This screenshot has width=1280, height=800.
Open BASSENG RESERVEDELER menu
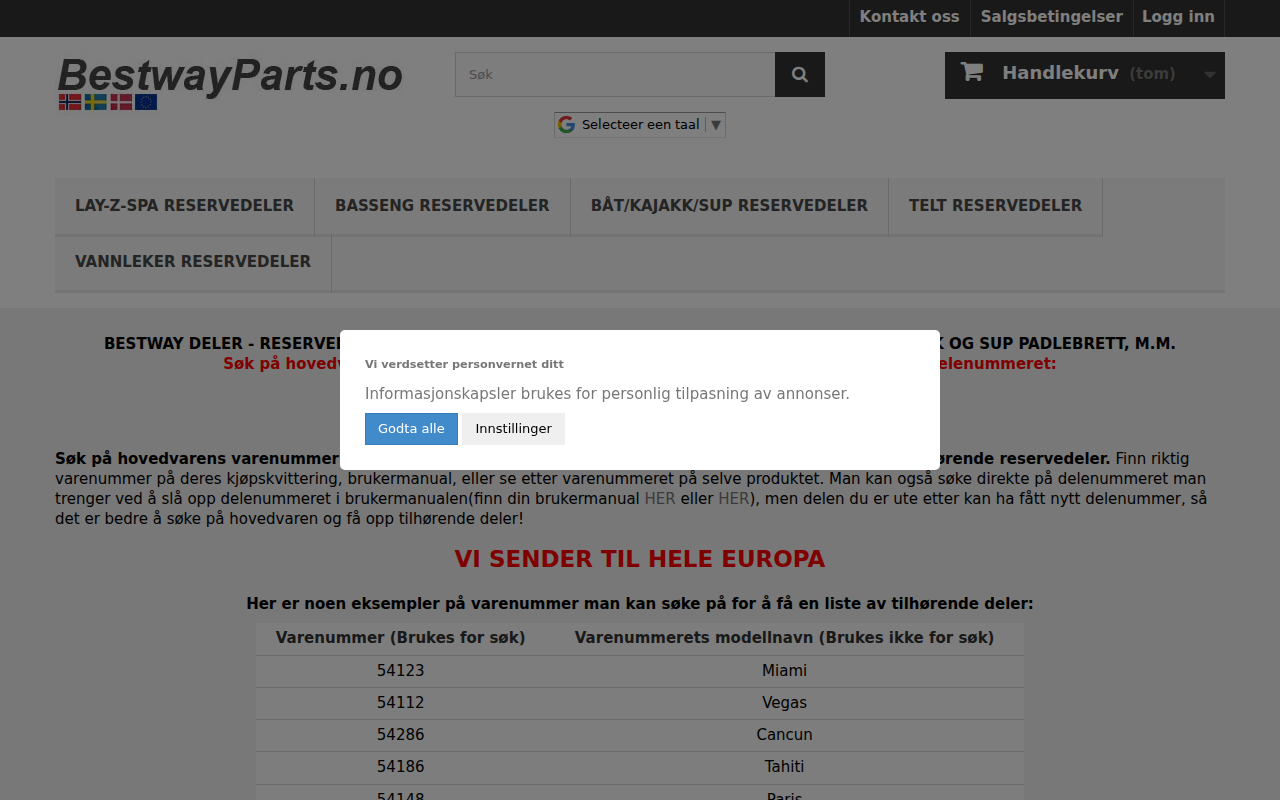[x=442, y=206]
